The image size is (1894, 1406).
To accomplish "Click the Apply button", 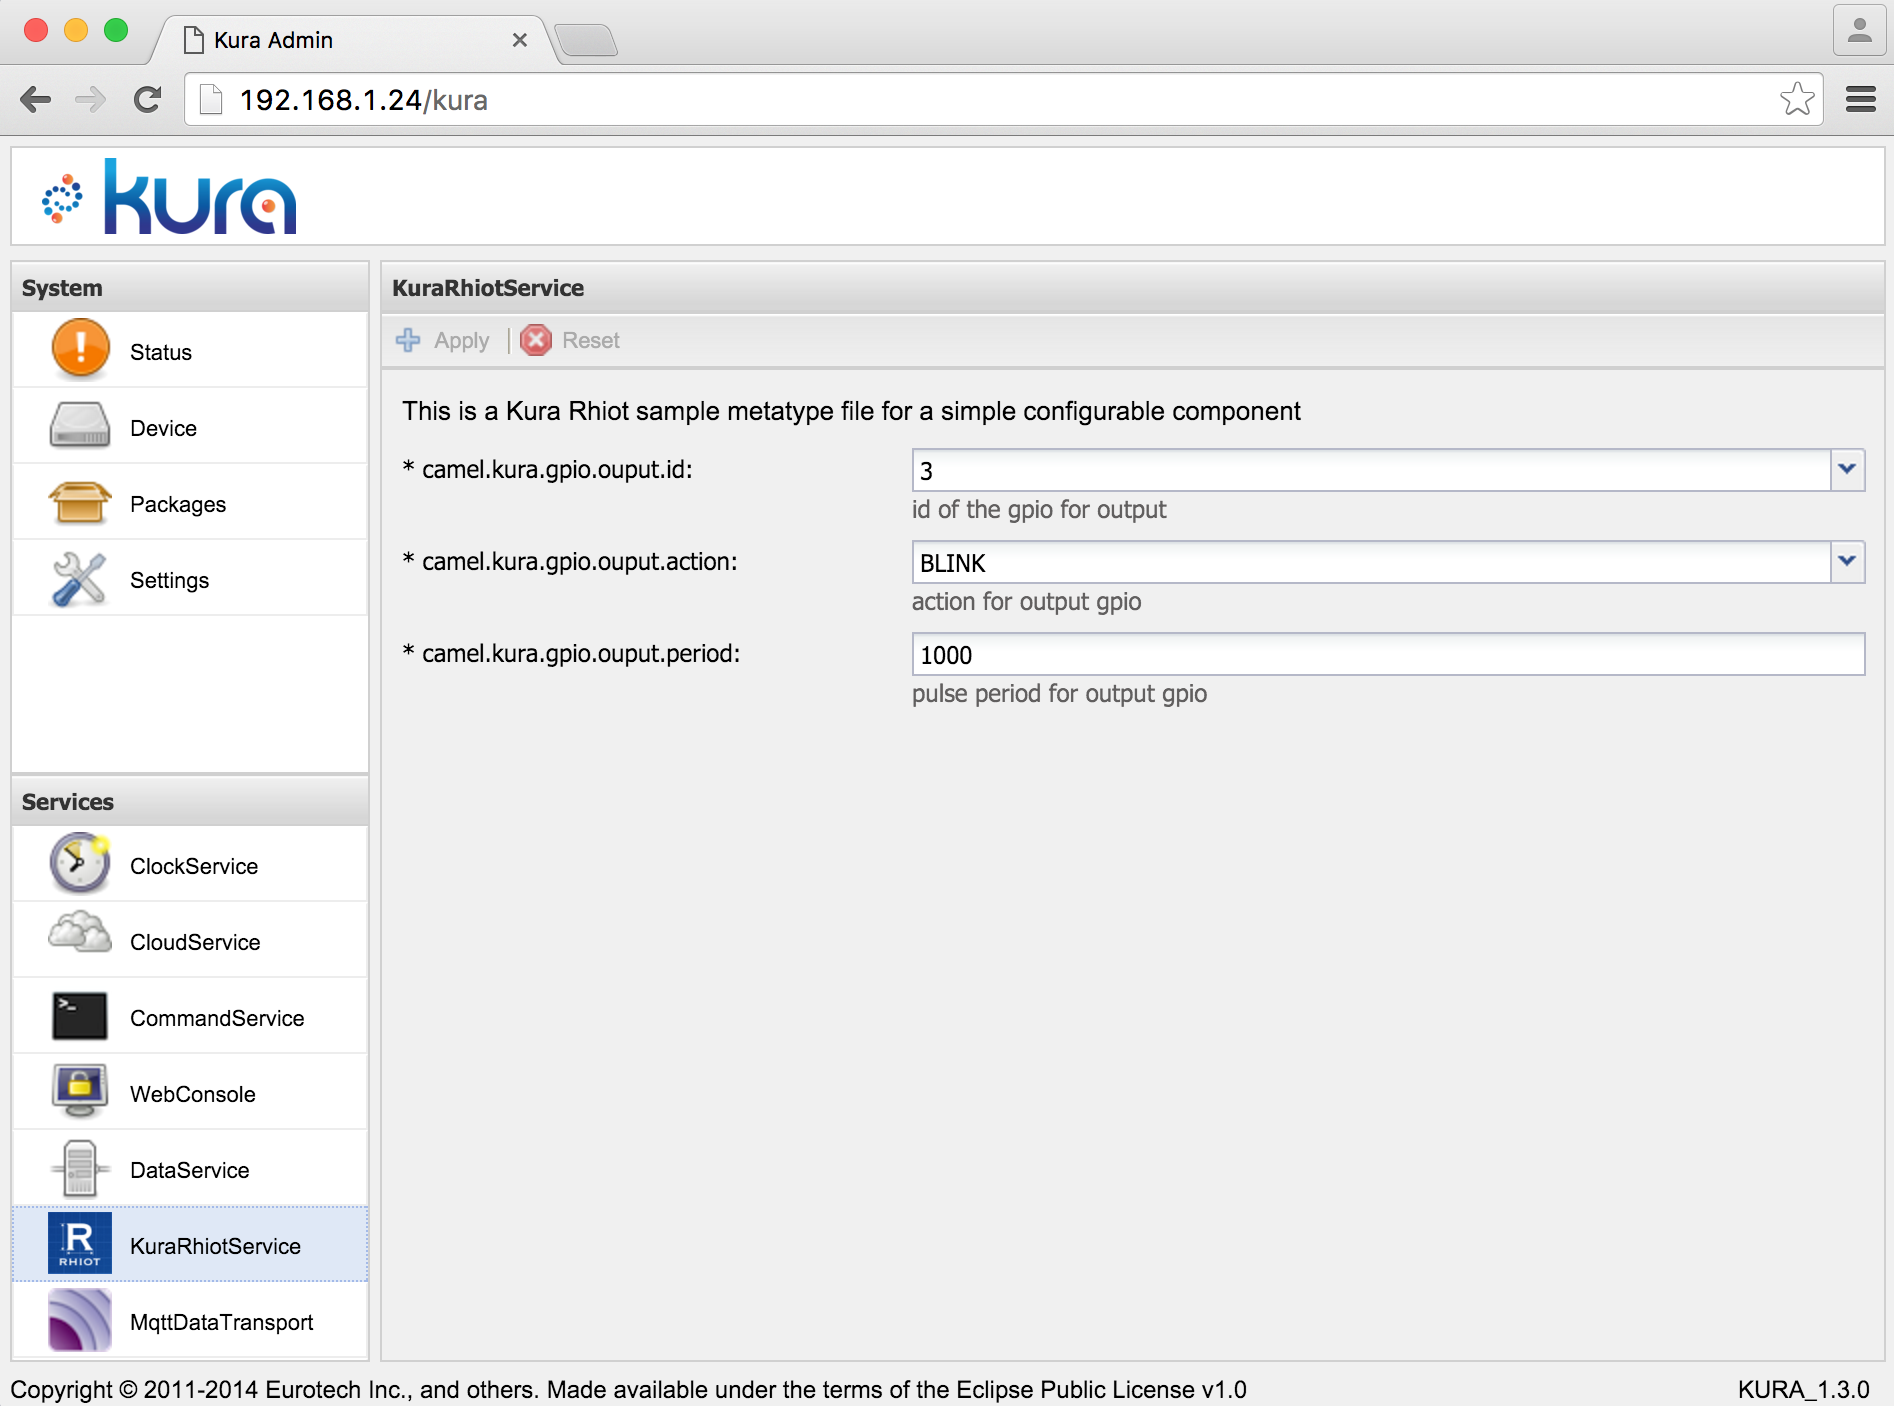I will [444, 341].
